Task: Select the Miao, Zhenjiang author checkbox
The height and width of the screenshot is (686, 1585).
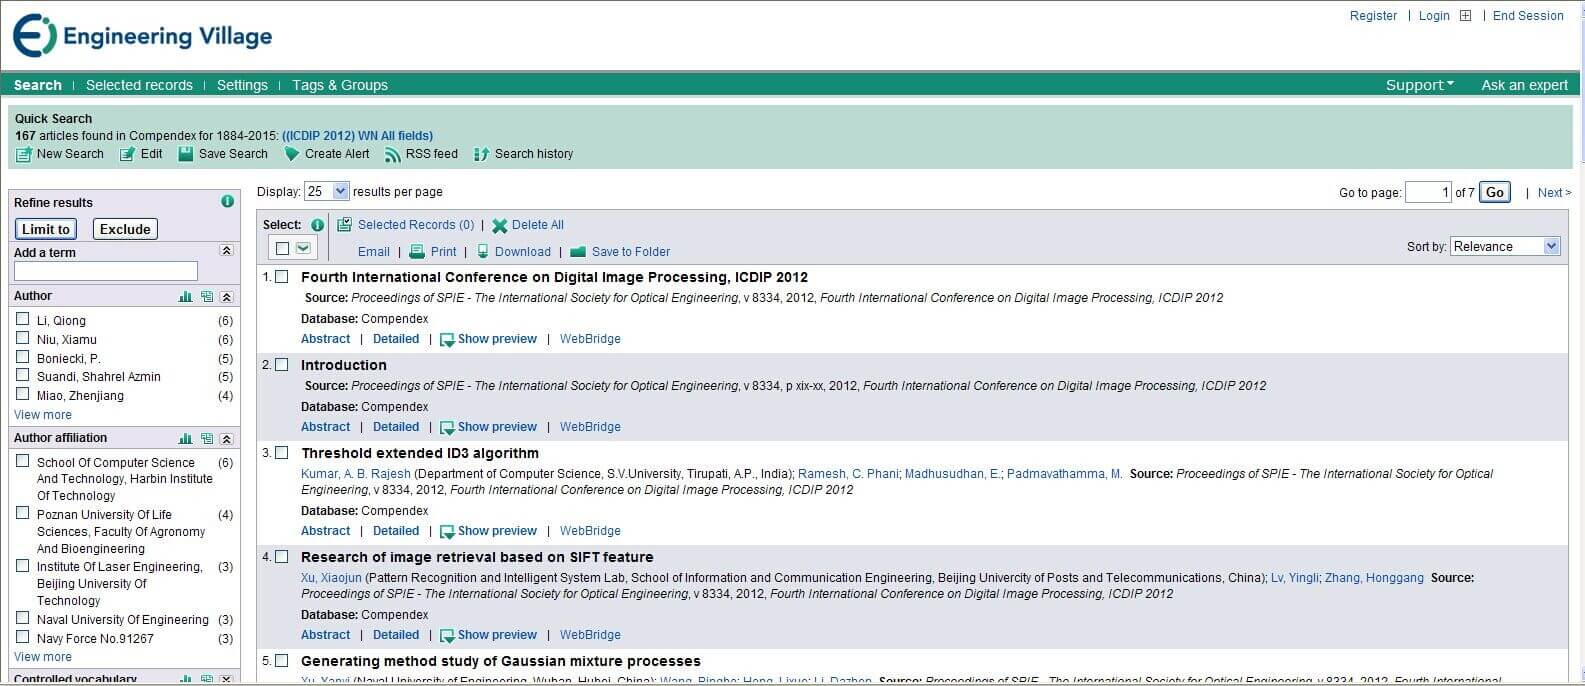Action: click(23, 394)
